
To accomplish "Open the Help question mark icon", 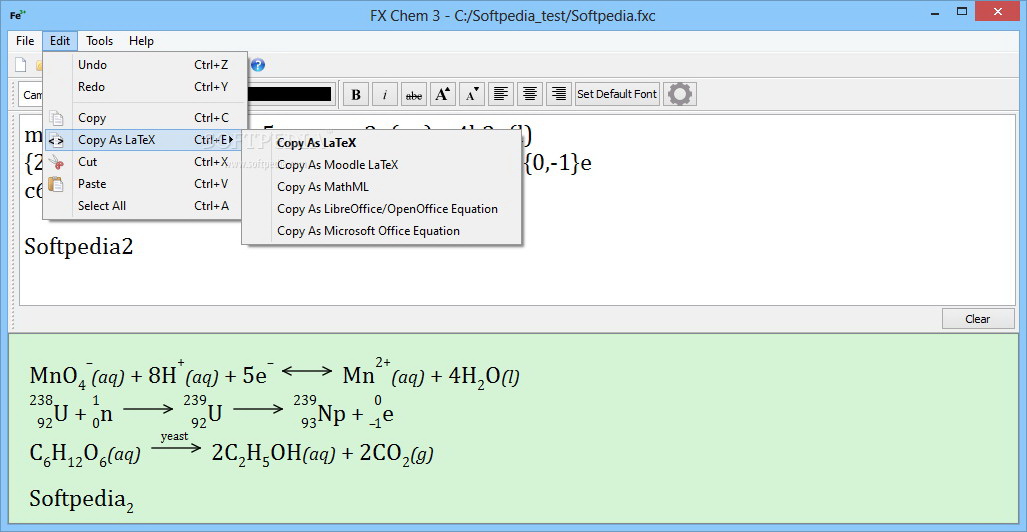I will (x=258, y=65).
